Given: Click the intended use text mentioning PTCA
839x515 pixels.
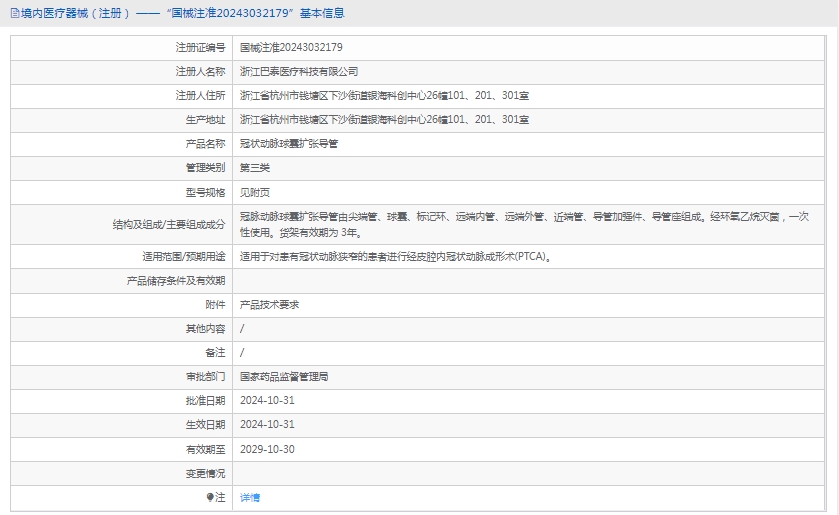Looking at the screenshot, I should (395, 256).
